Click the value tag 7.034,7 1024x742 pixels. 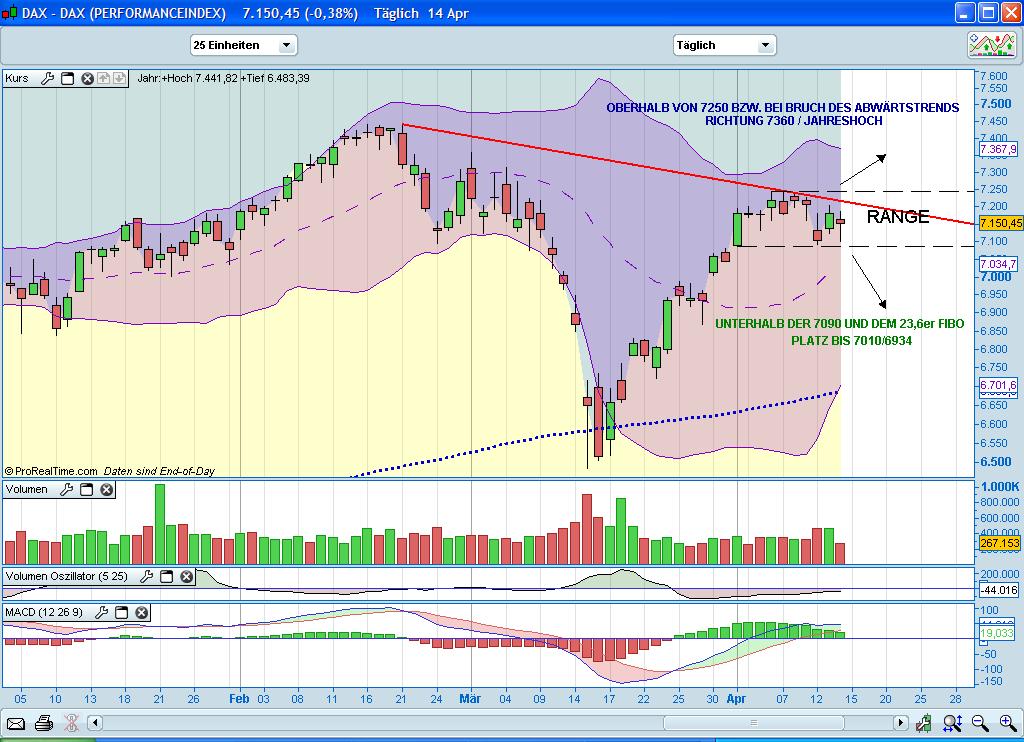click(x=999, y=264)
